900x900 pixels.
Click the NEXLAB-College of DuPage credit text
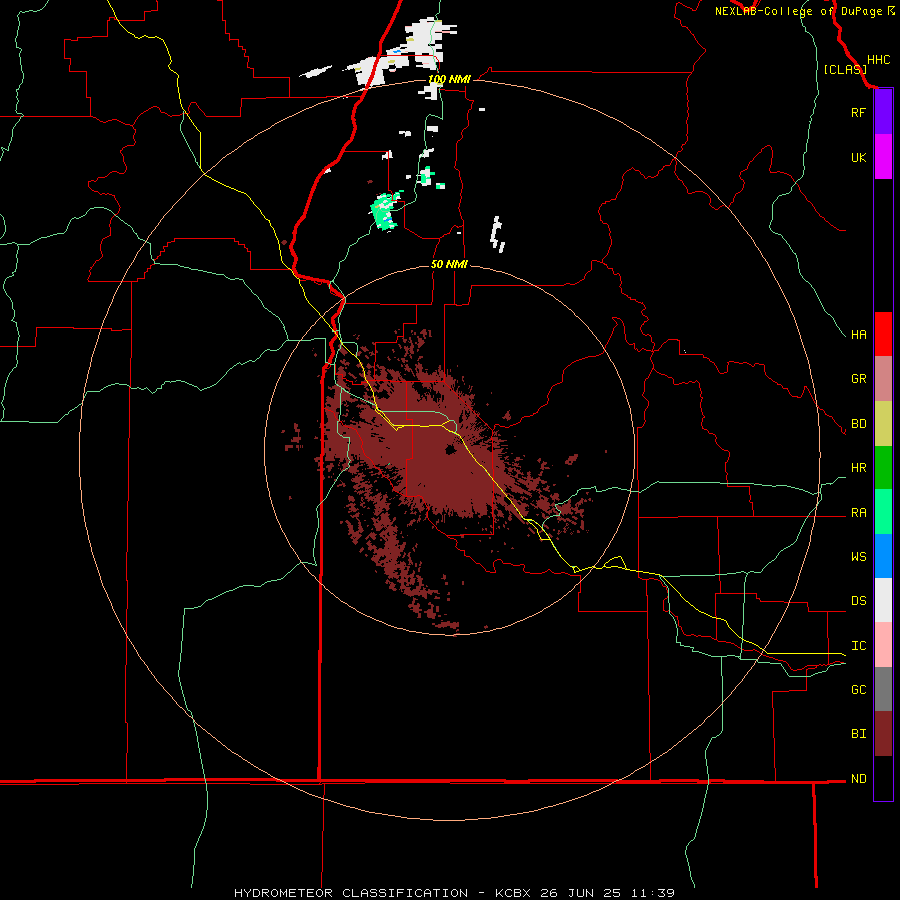pos(799,11)
